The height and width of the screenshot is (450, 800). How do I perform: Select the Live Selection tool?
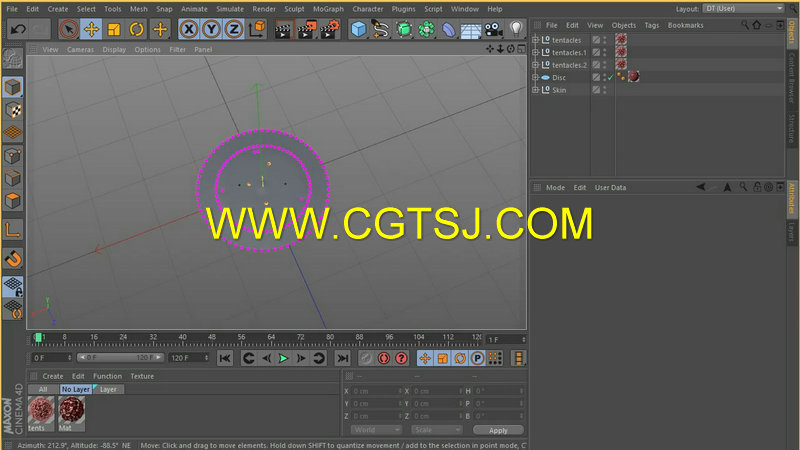68,29
